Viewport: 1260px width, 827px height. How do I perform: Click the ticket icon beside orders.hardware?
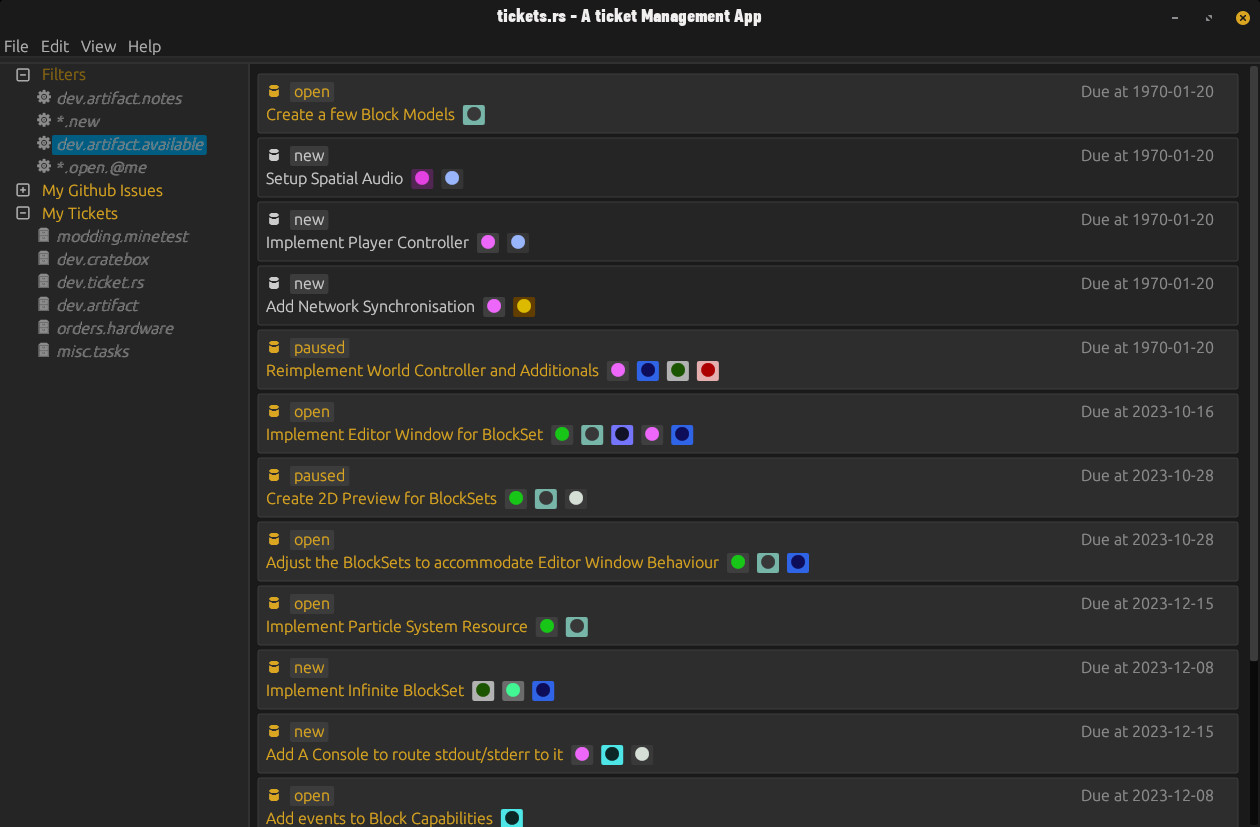(x=42, y=328)
